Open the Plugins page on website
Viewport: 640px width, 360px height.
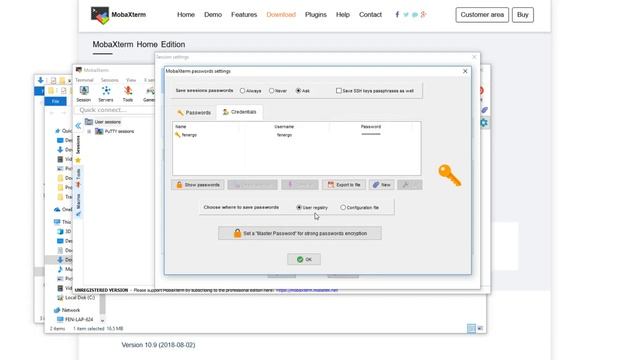tap(316, 15)
